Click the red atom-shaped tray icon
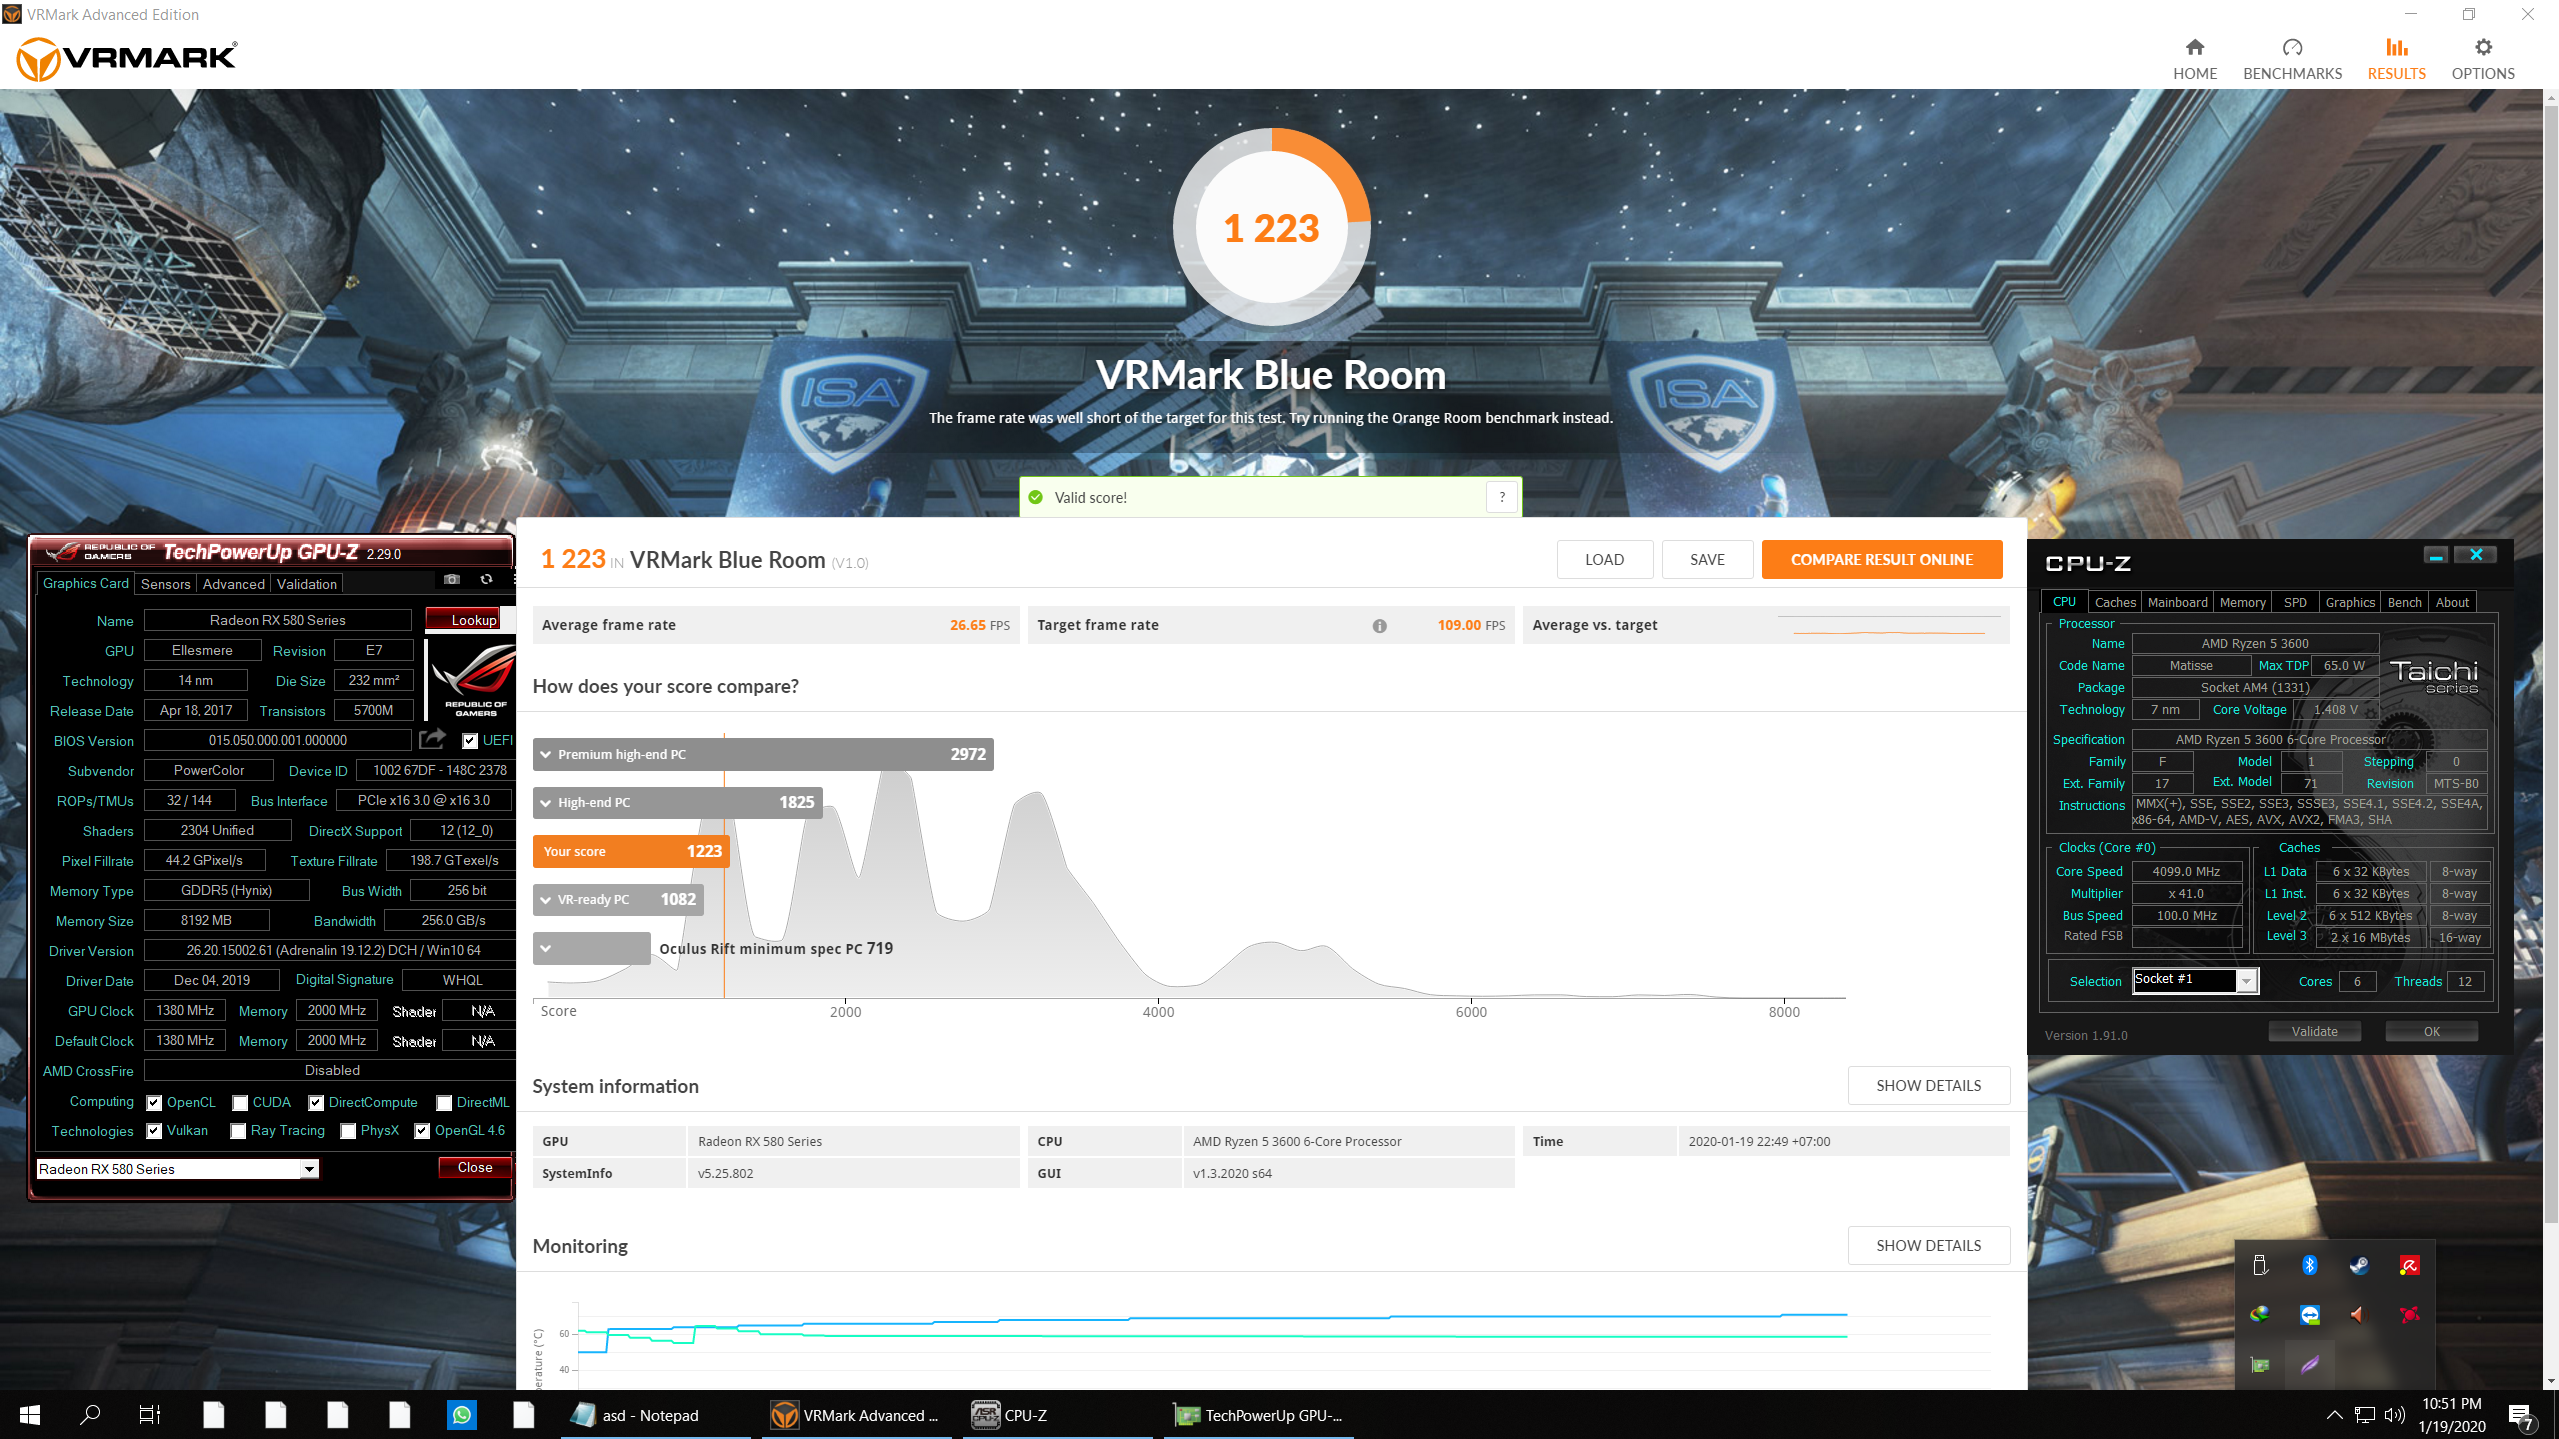 (x=2410, y=1315)
